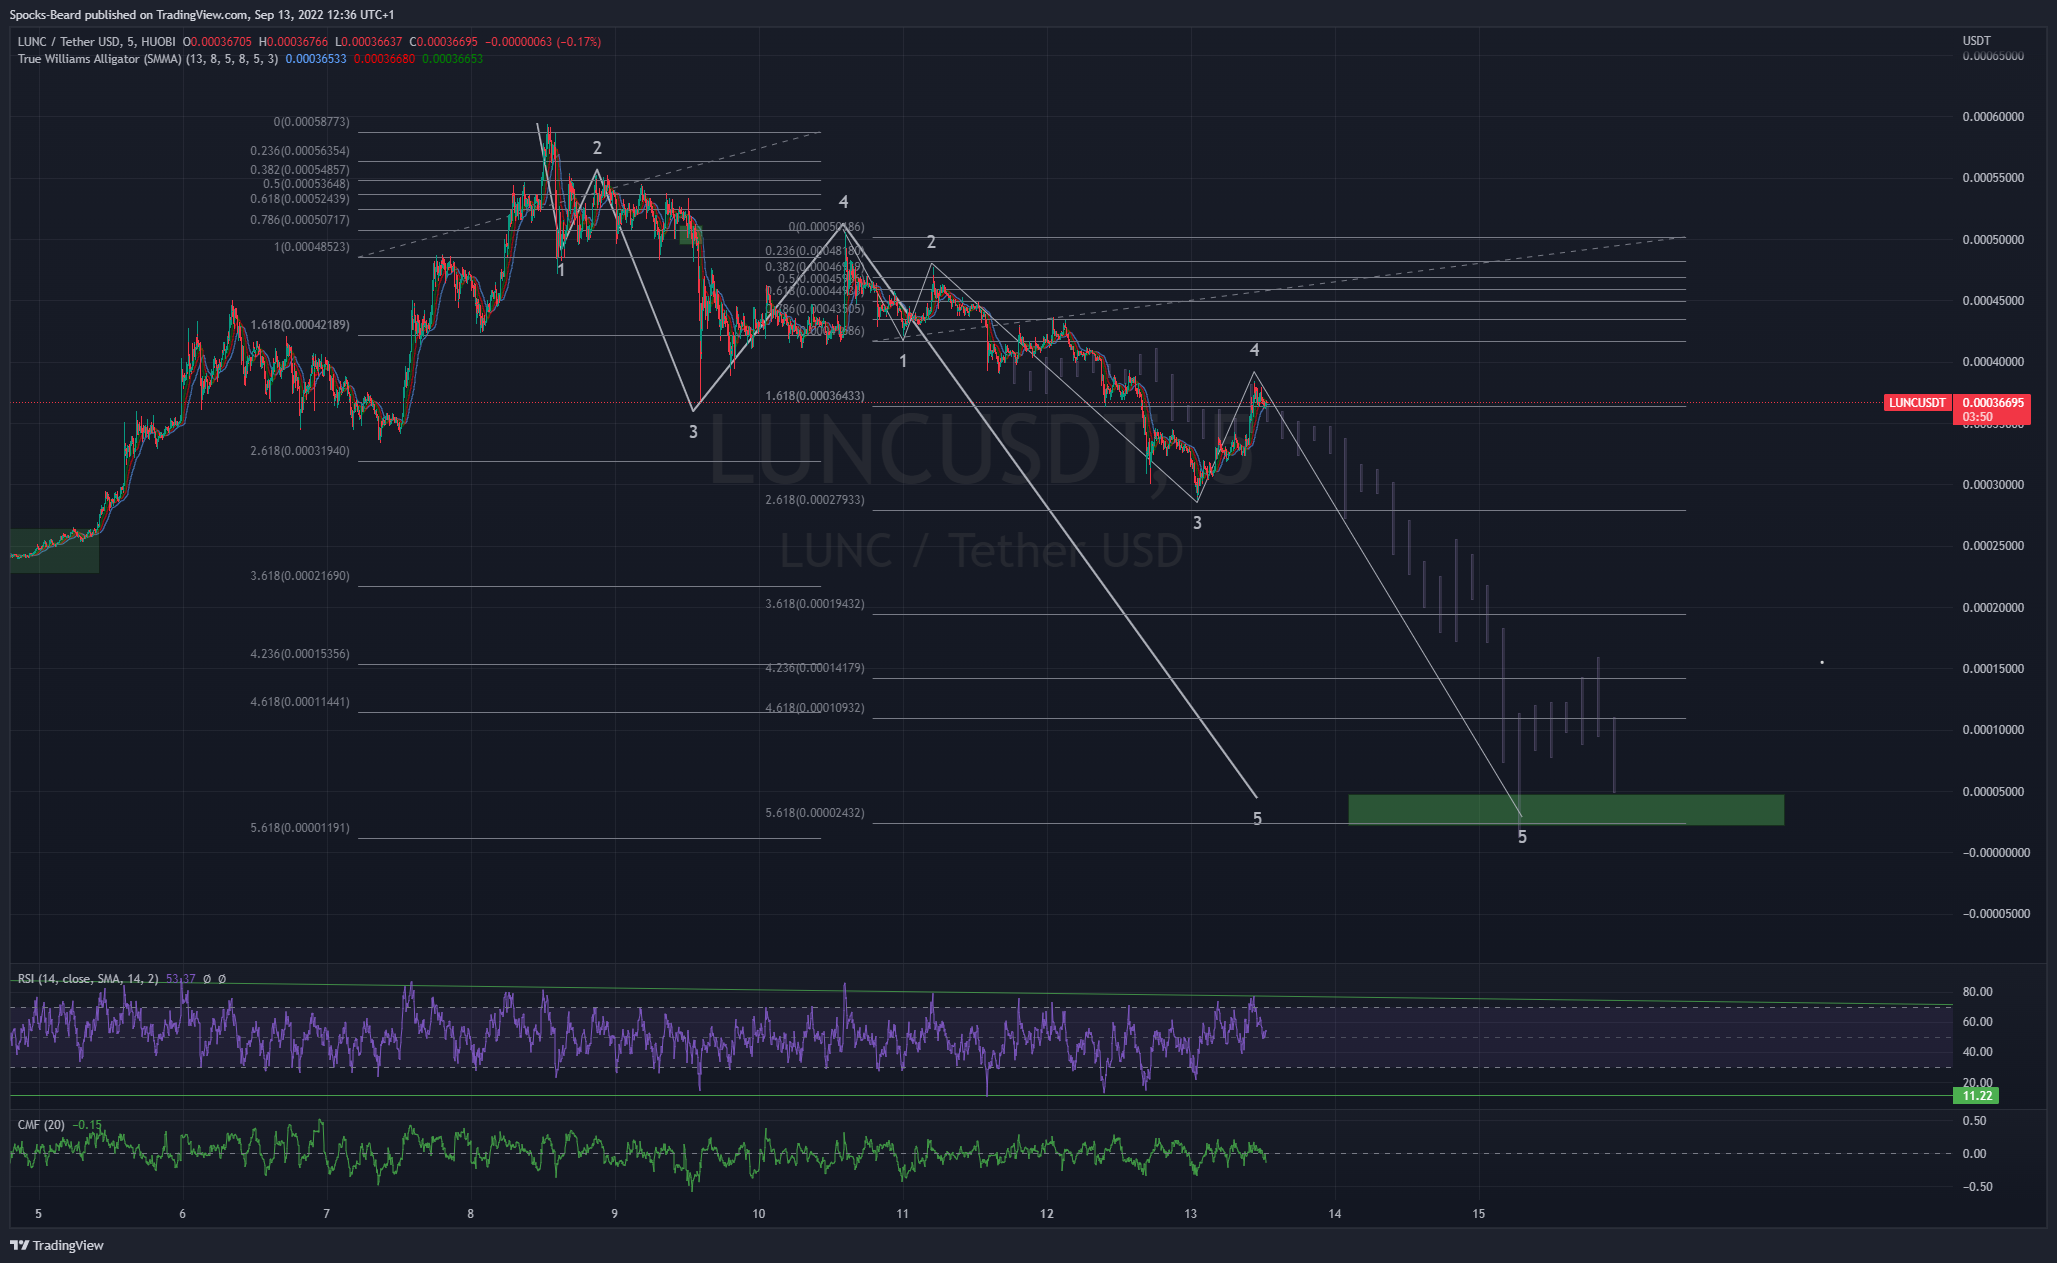The height and width of the screenshot is (1263, 2057).
Task: Click the 0.236(0.00056354) Fibonacci label
Action: [300, 151]
